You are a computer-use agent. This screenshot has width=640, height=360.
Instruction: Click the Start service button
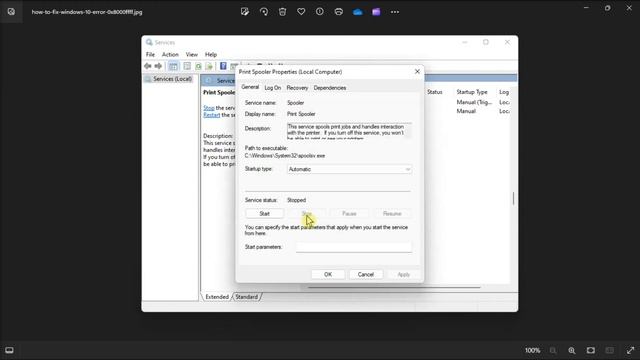coord(264,213)
